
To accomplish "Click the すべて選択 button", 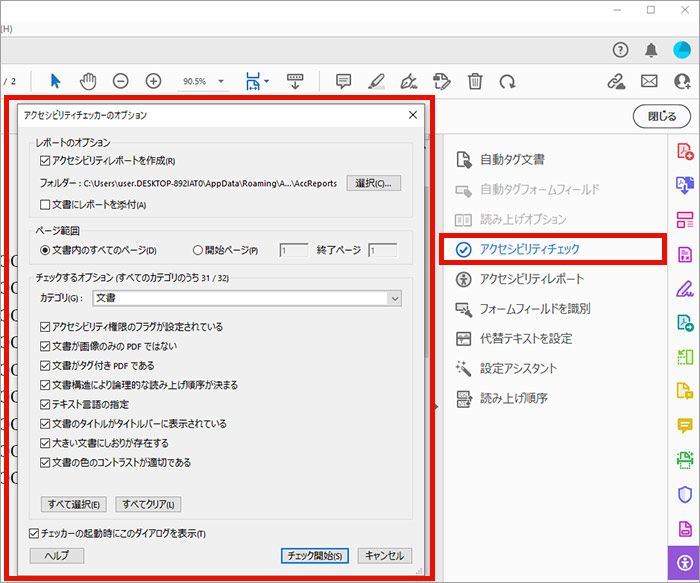I will click(x=74, y=504).
